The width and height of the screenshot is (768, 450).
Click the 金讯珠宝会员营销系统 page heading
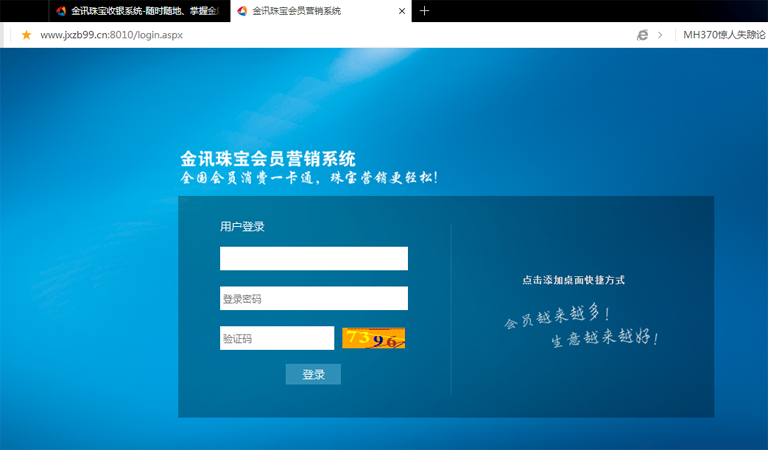click(x=267, y=159)
